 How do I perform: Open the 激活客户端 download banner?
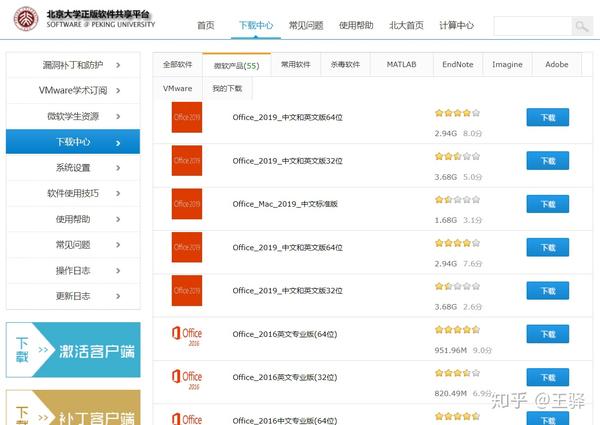point(73,350)
